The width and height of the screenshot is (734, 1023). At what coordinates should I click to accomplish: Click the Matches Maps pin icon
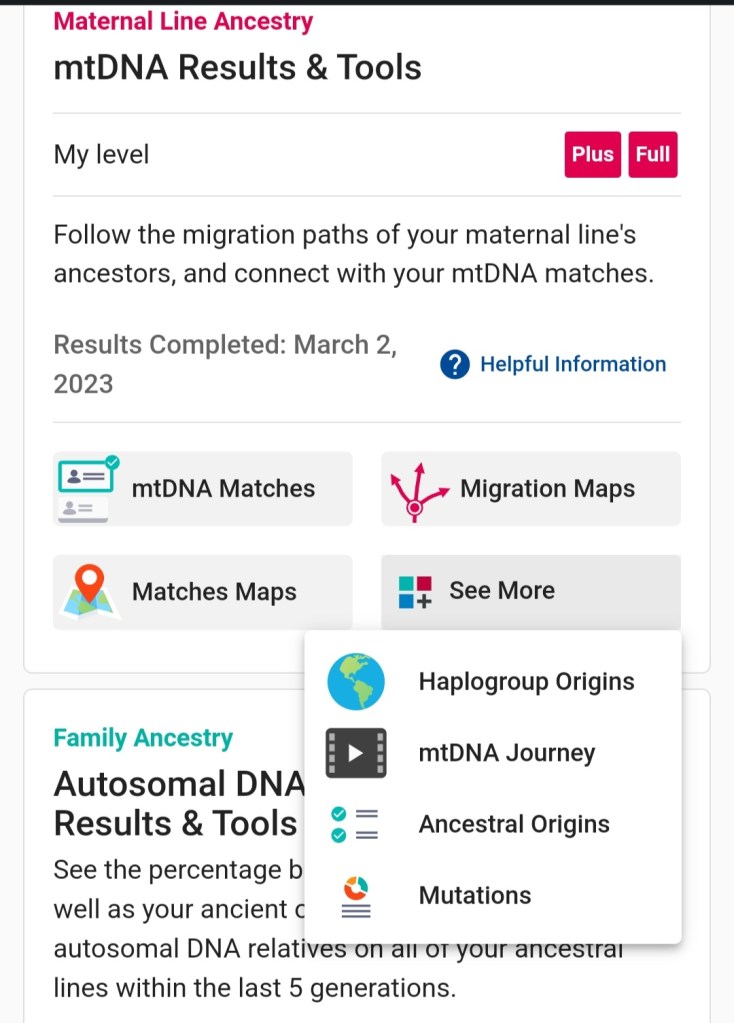coord(90,591)
